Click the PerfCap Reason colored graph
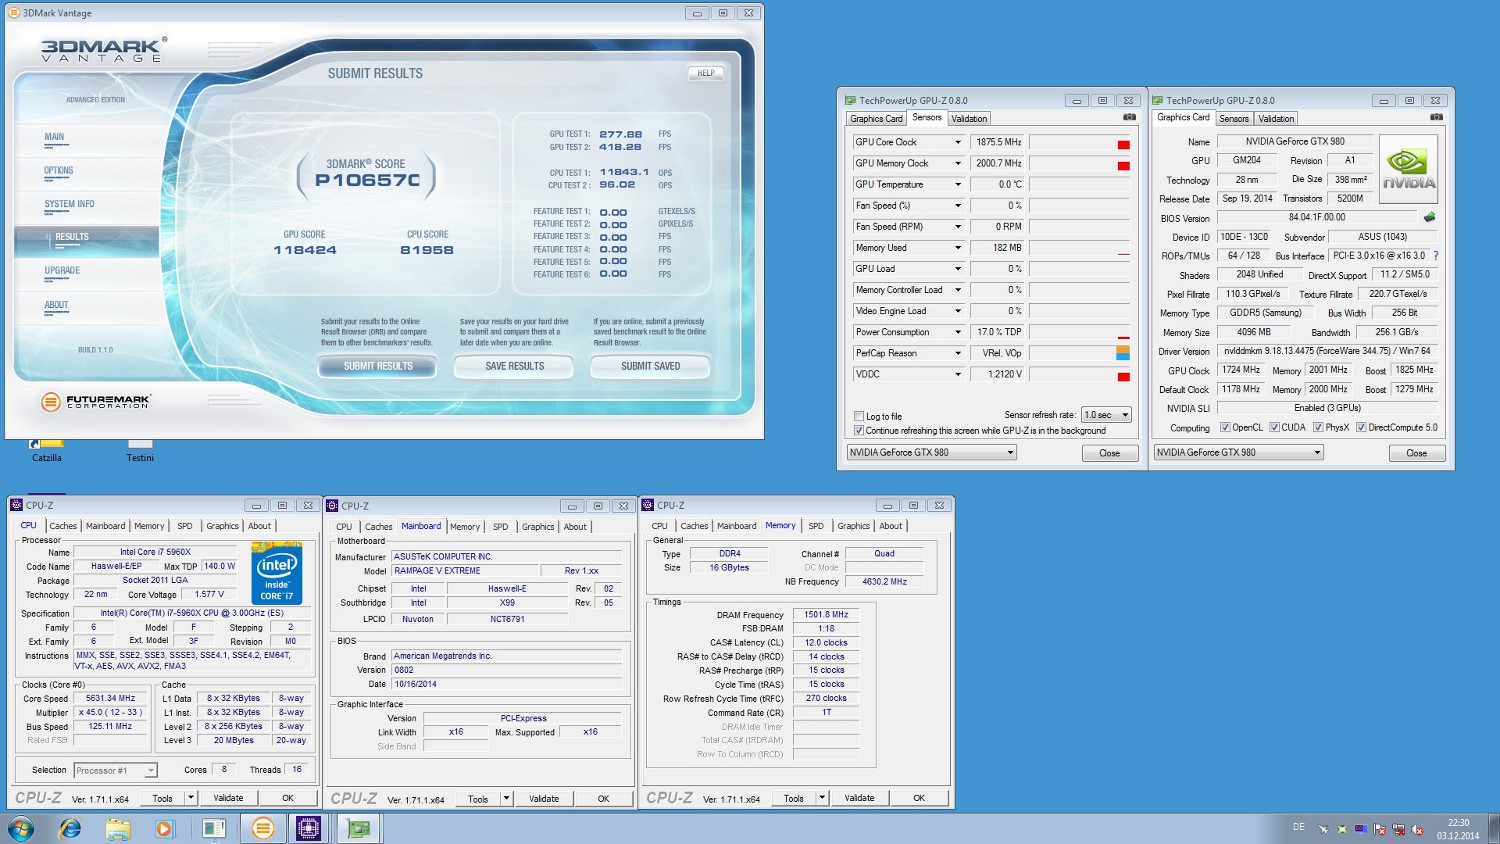Viewport: 1500px width, 844px height. [x=1080, y=353]
